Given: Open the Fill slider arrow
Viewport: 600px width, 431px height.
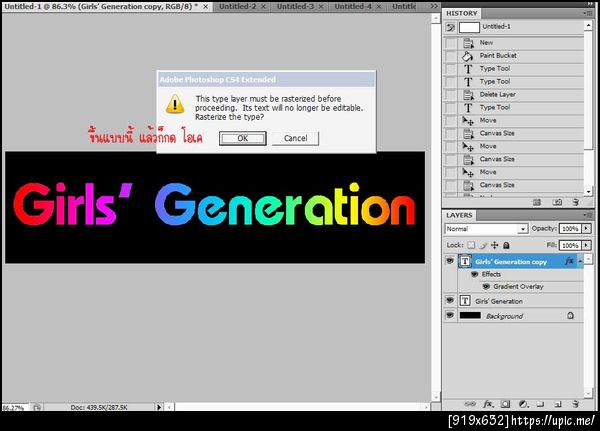Looking at the screenshot, I should coord(586,245).
